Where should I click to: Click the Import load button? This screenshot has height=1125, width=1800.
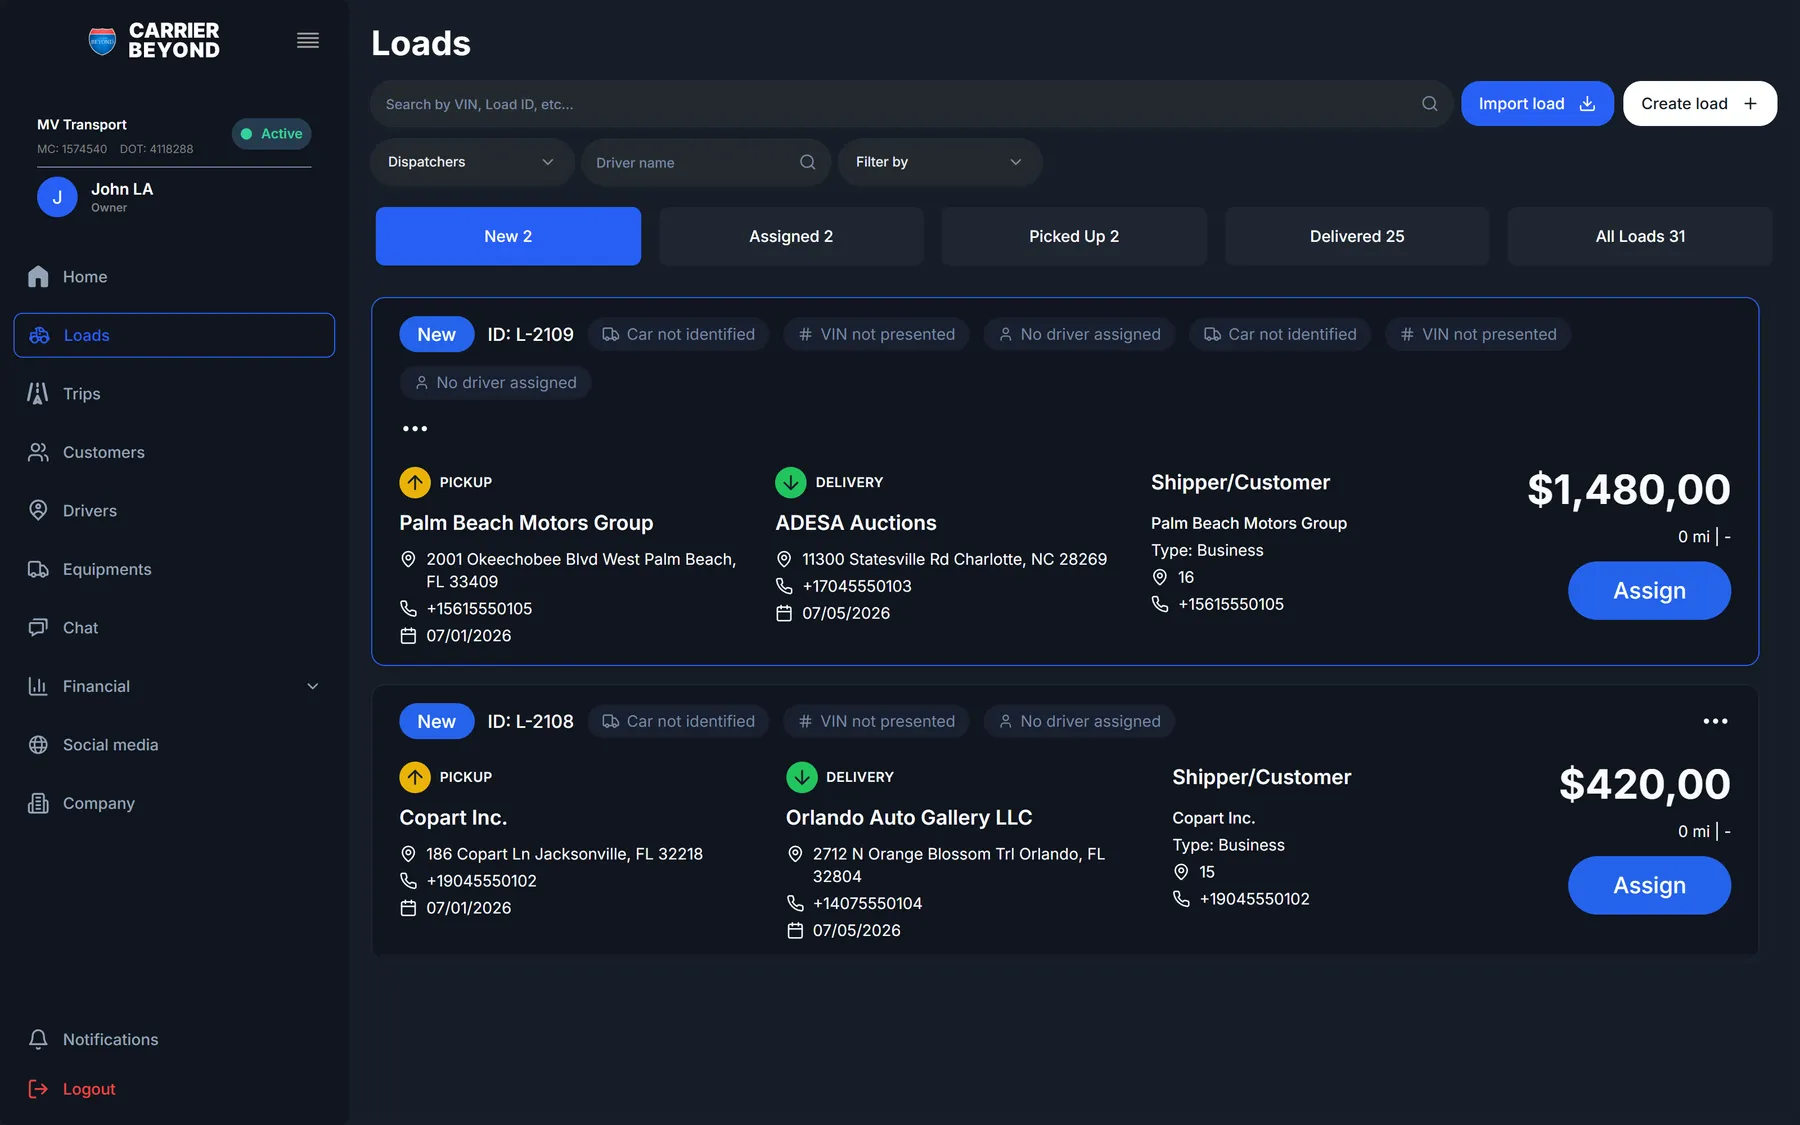[x=1537, y=104]
